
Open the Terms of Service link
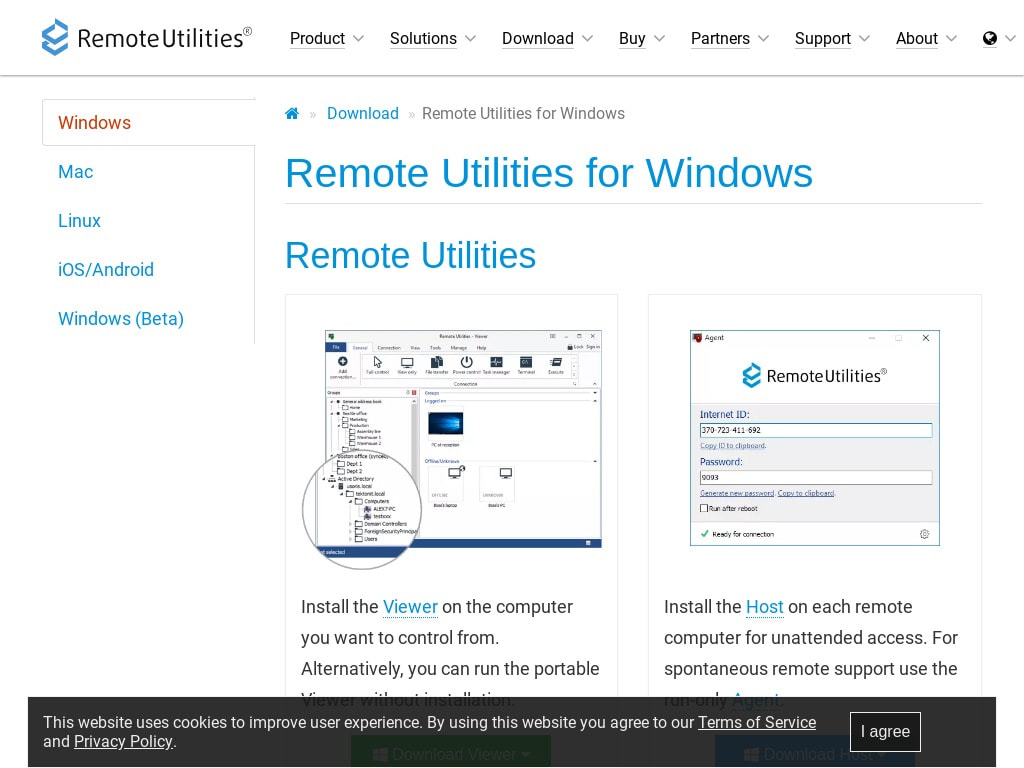[x=757, y=722]
